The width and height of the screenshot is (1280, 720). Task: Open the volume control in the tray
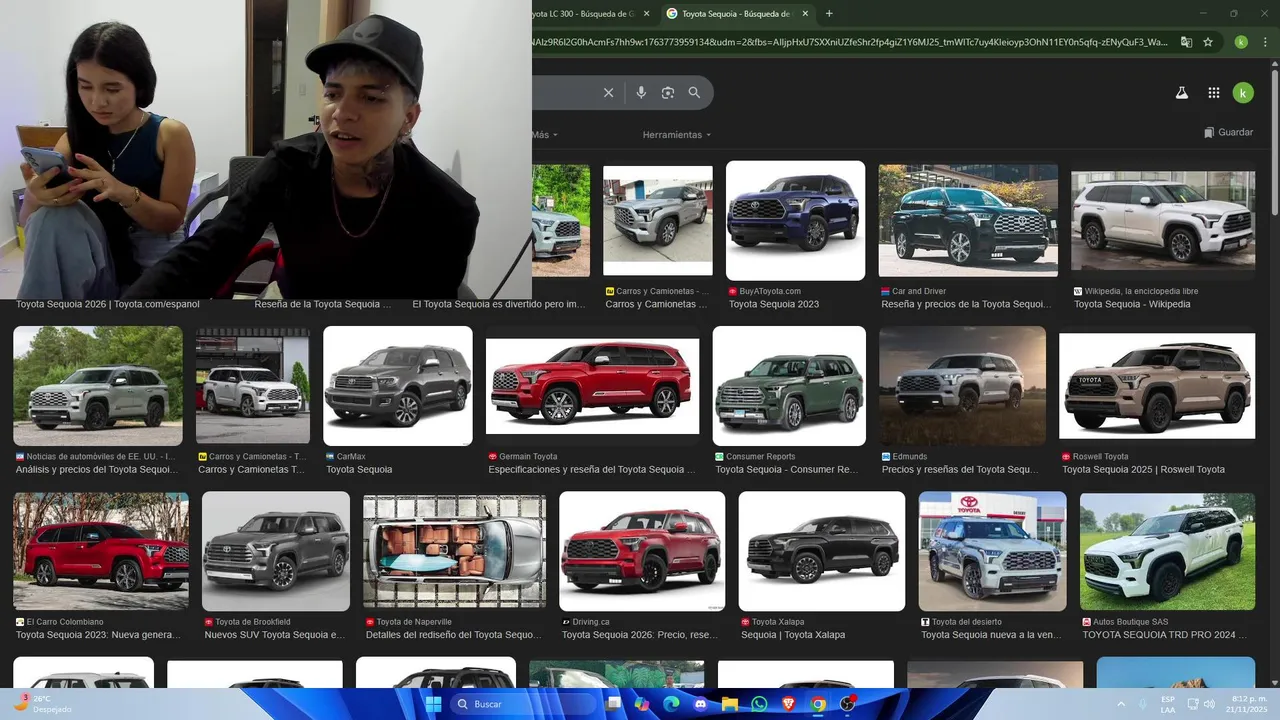pos(1209,704)
